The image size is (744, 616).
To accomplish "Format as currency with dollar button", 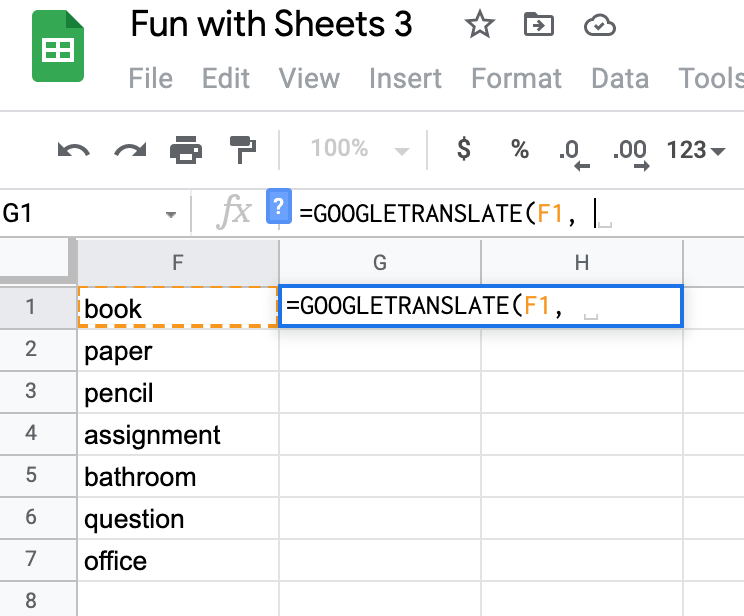I will (x=463, y=150).
